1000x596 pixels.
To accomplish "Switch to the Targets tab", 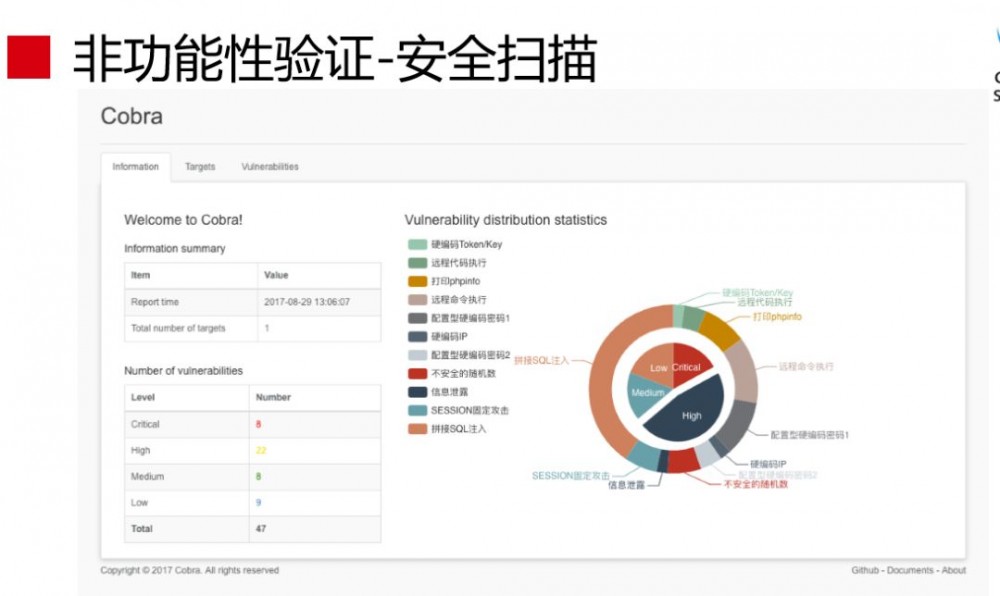I will tap(200, 167).
